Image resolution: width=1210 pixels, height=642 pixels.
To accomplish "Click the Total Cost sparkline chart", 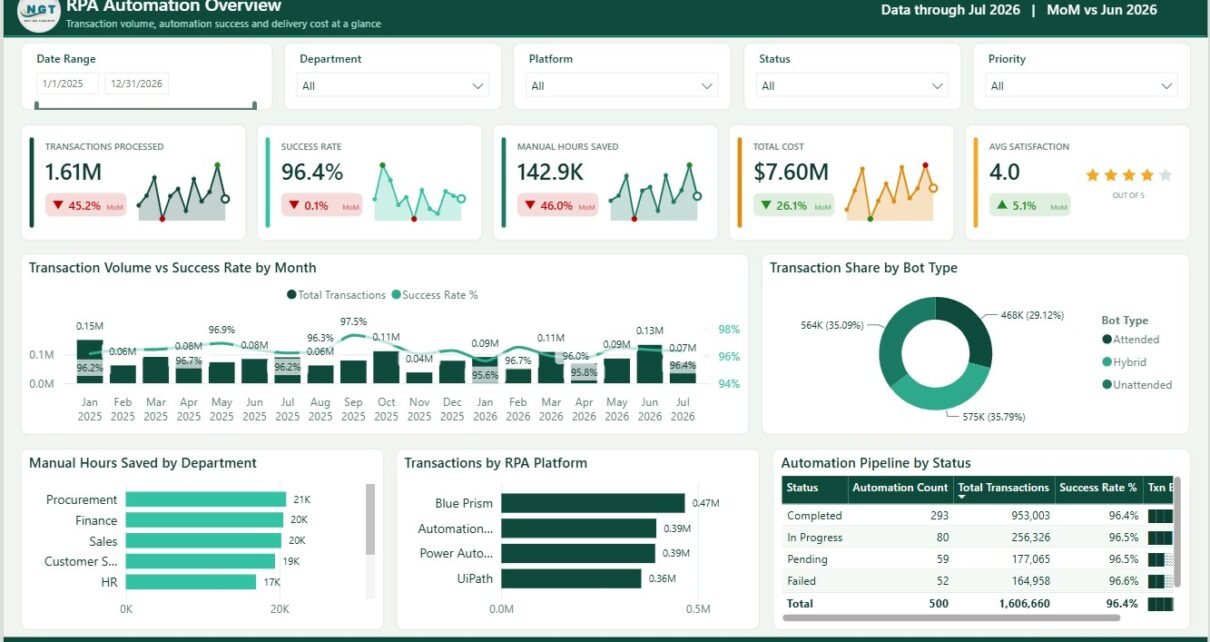I will (x=890, y=191).
